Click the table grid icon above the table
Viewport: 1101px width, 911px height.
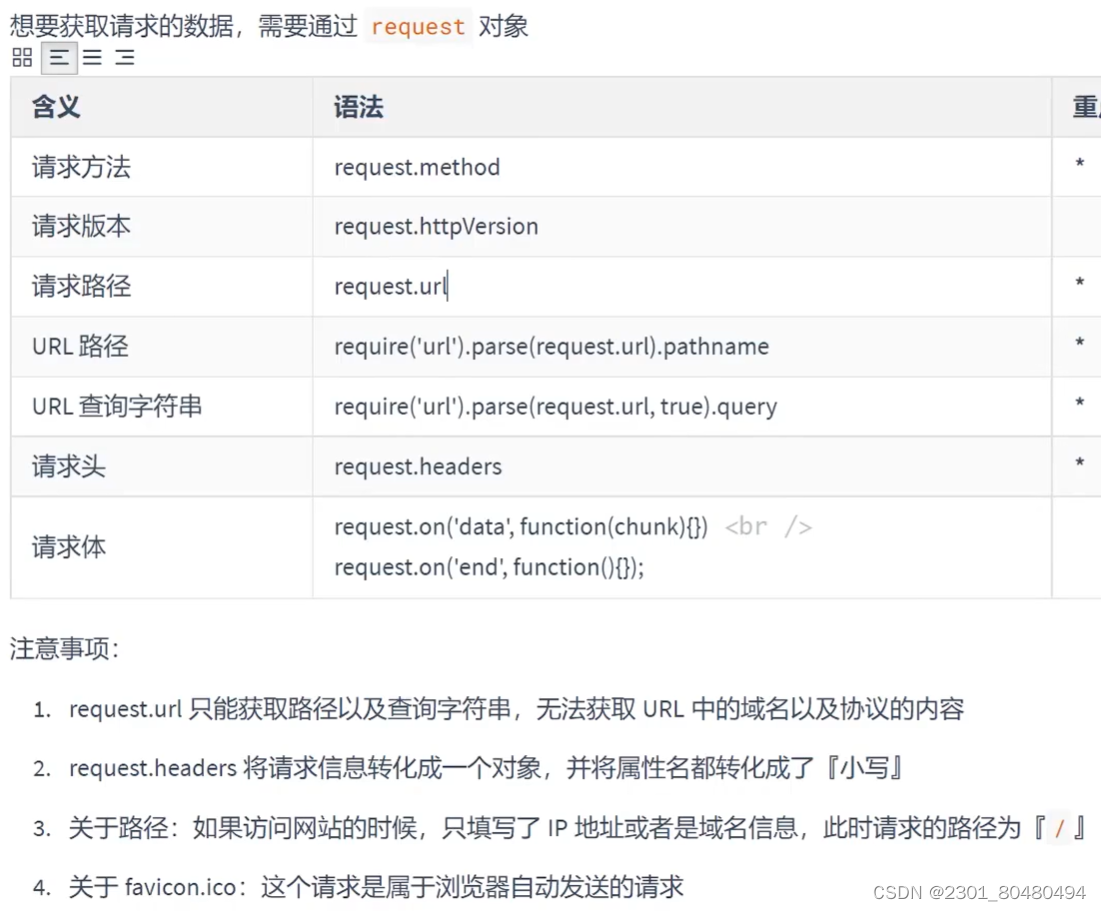coord(22,58)
